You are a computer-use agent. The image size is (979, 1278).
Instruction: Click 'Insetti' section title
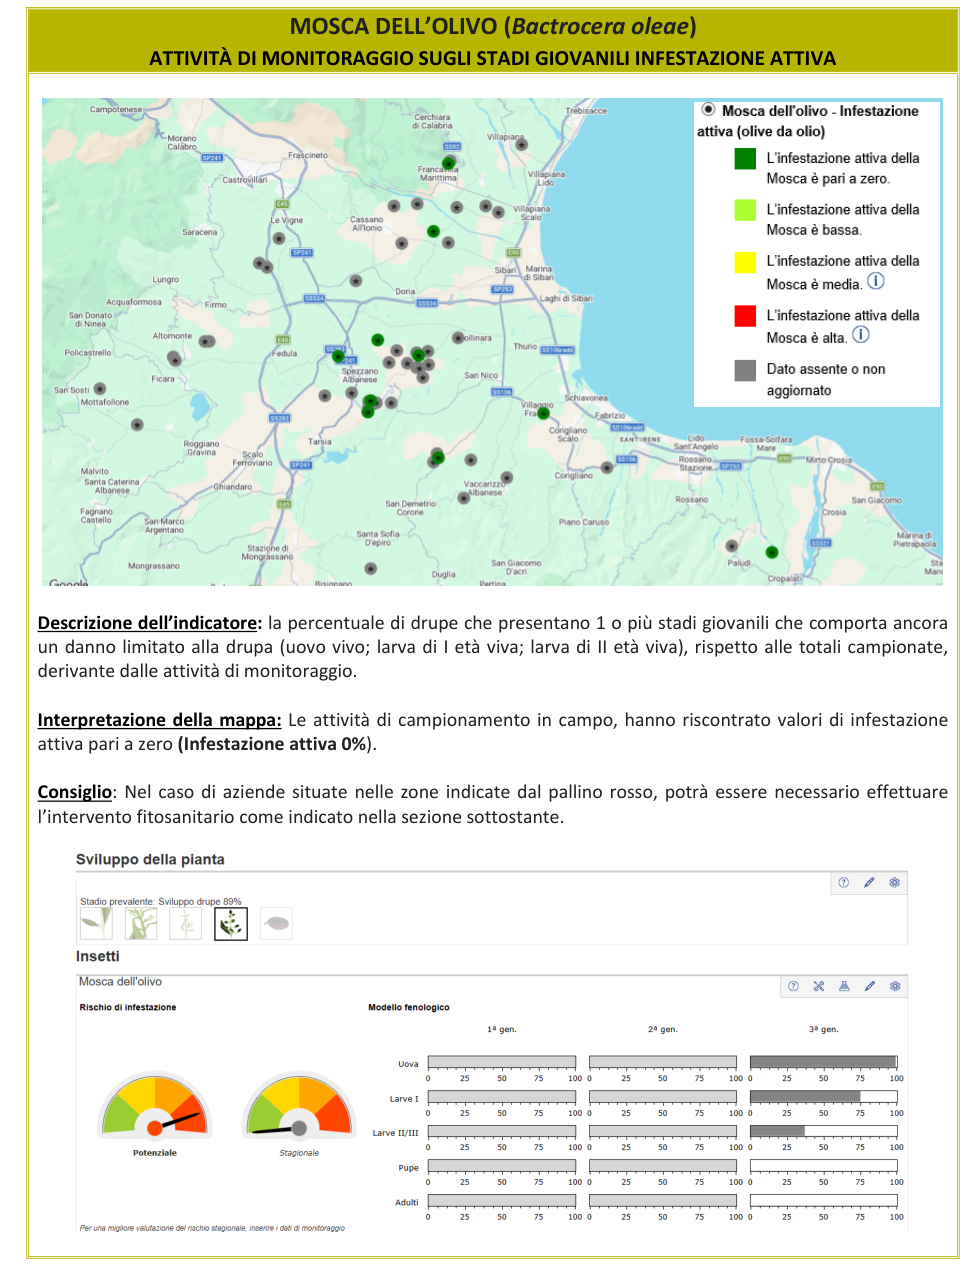(97, 956)
